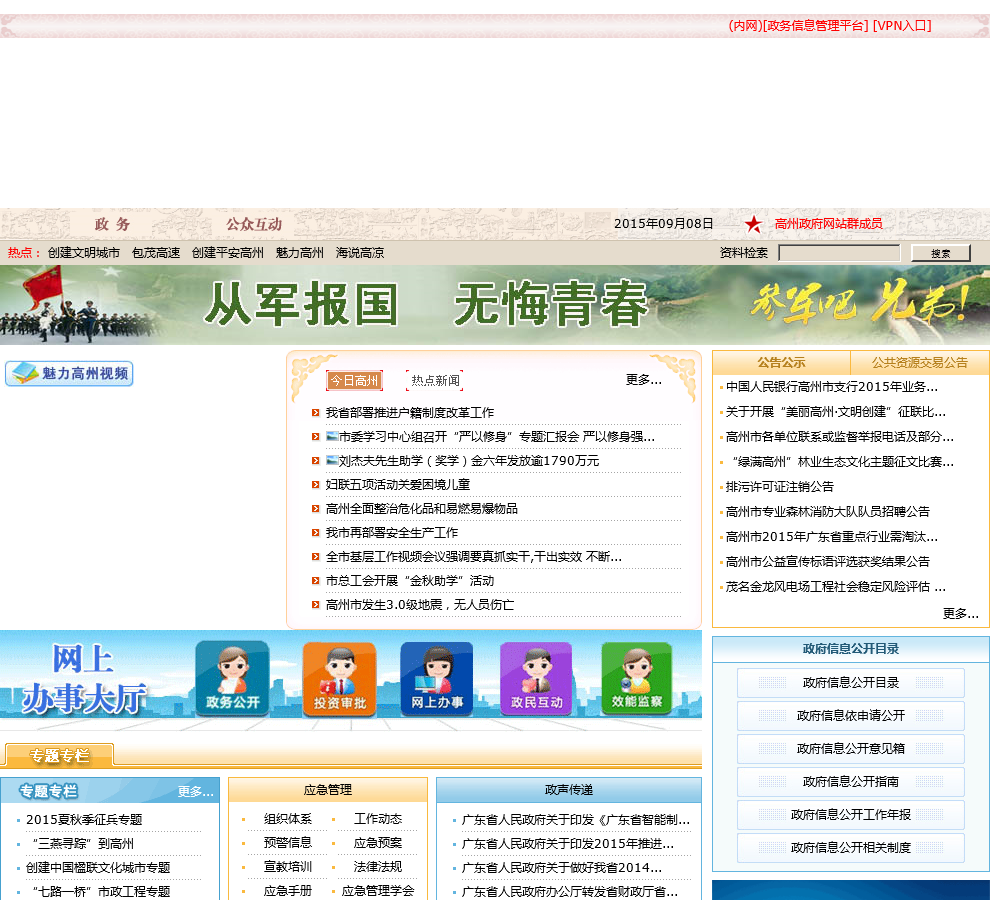Viewport: 990px width, 900px height.
Task: Open notice 中国人民银行高州市支行2015年业务
Action: (832, 387)
